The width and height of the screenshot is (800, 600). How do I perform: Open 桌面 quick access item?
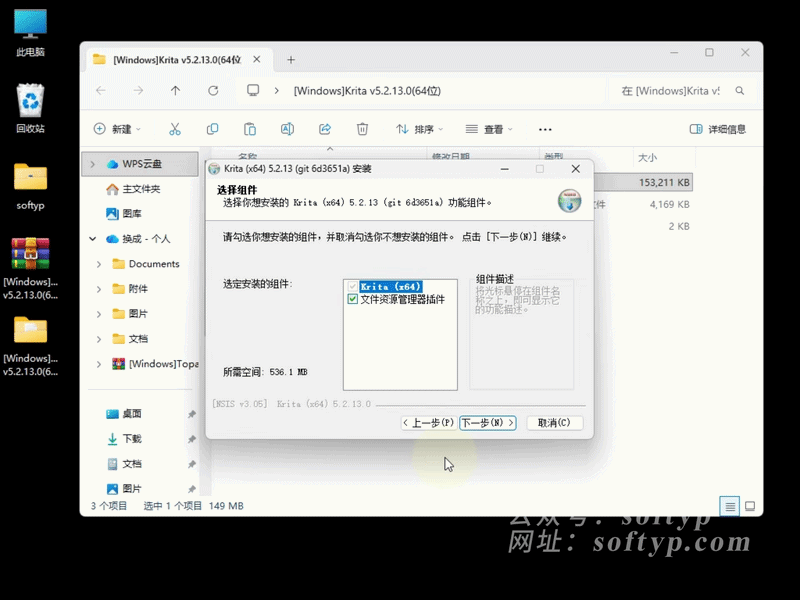pos(140,414)
